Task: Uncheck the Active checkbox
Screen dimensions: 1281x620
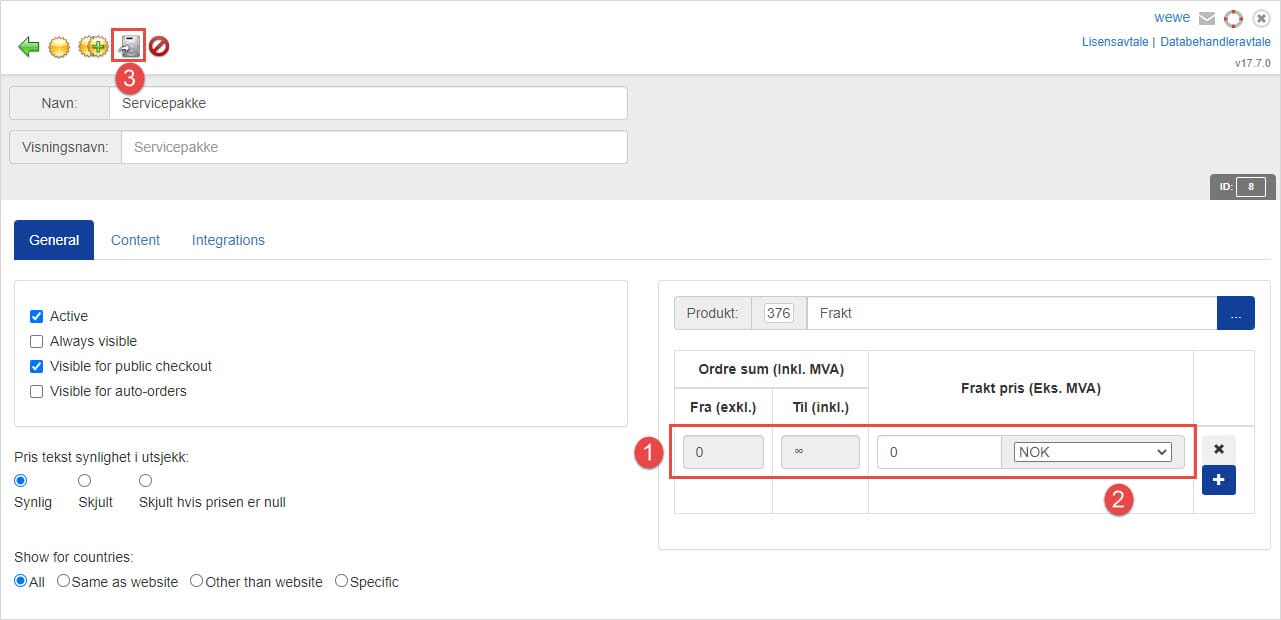Action: coord(37,316)
